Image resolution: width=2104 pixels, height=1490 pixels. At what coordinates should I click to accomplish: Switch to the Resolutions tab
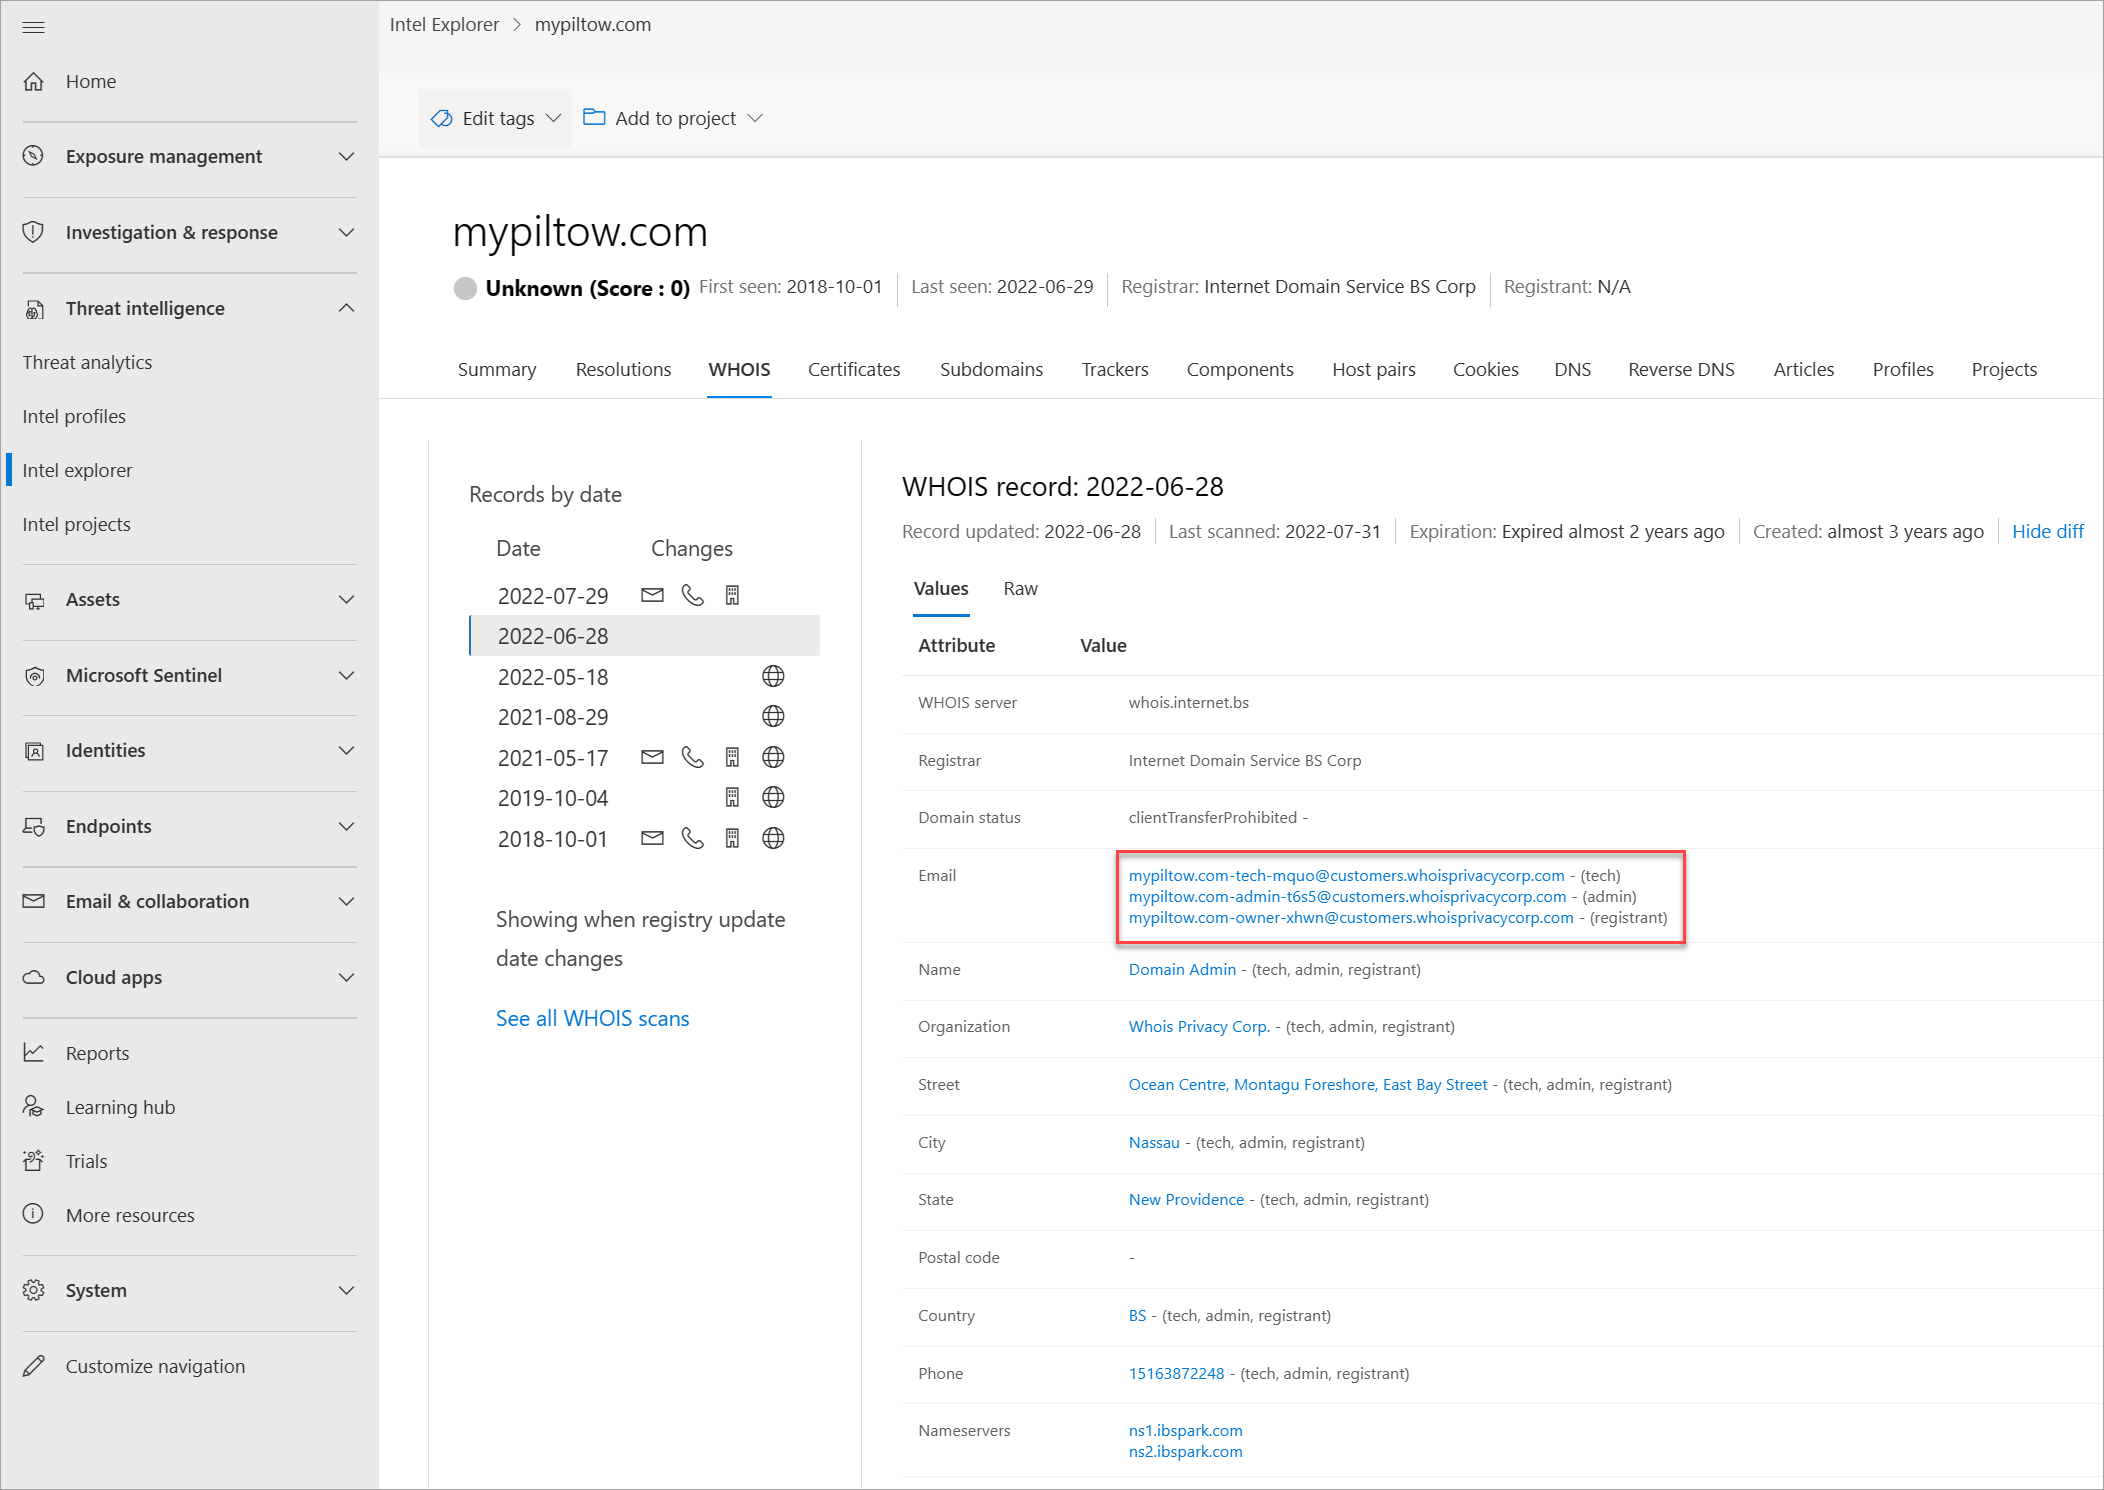point(623,369)
